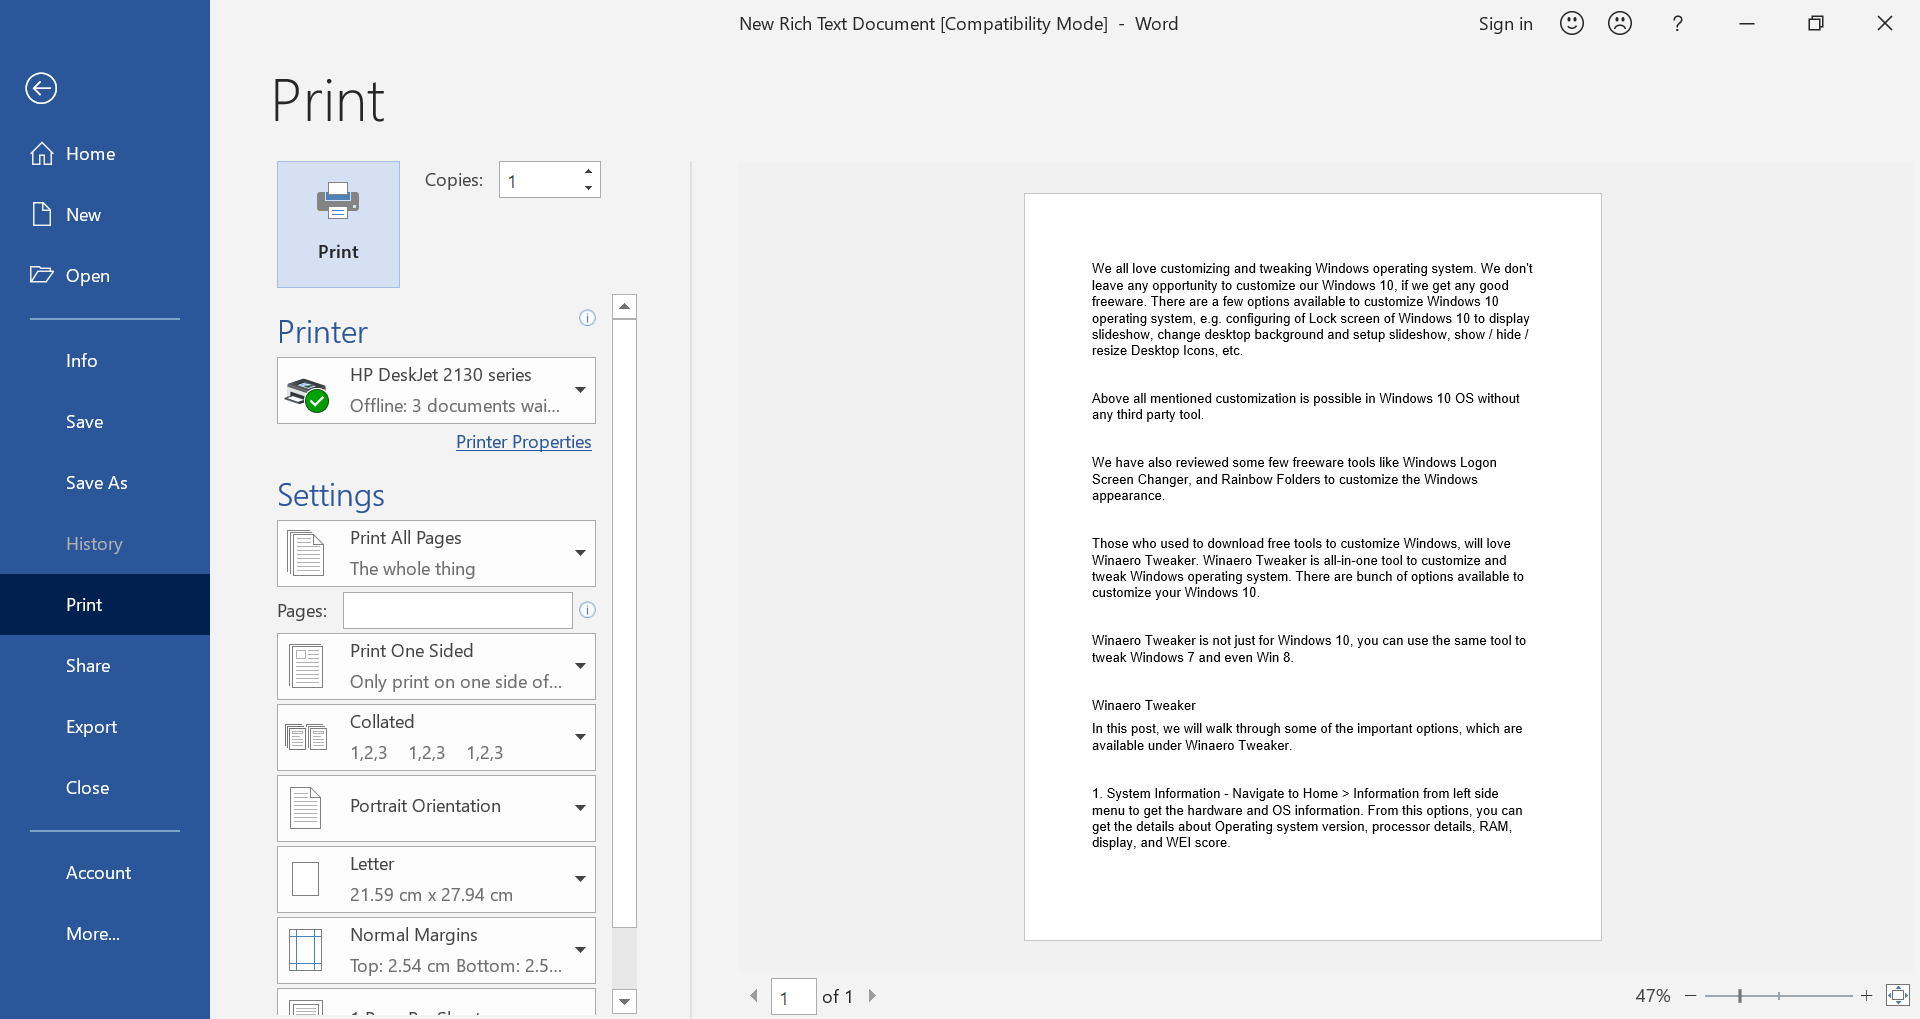Click the Help question mark icon

[1677, 22]
